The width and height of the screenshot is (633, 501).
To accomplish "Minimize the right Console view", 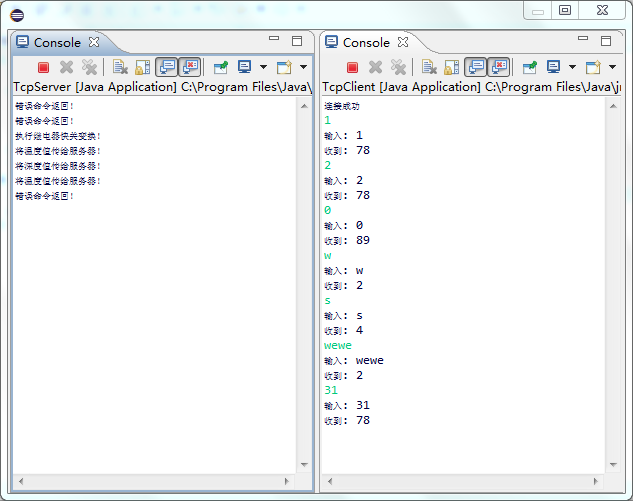I will (x=583, y=38).
